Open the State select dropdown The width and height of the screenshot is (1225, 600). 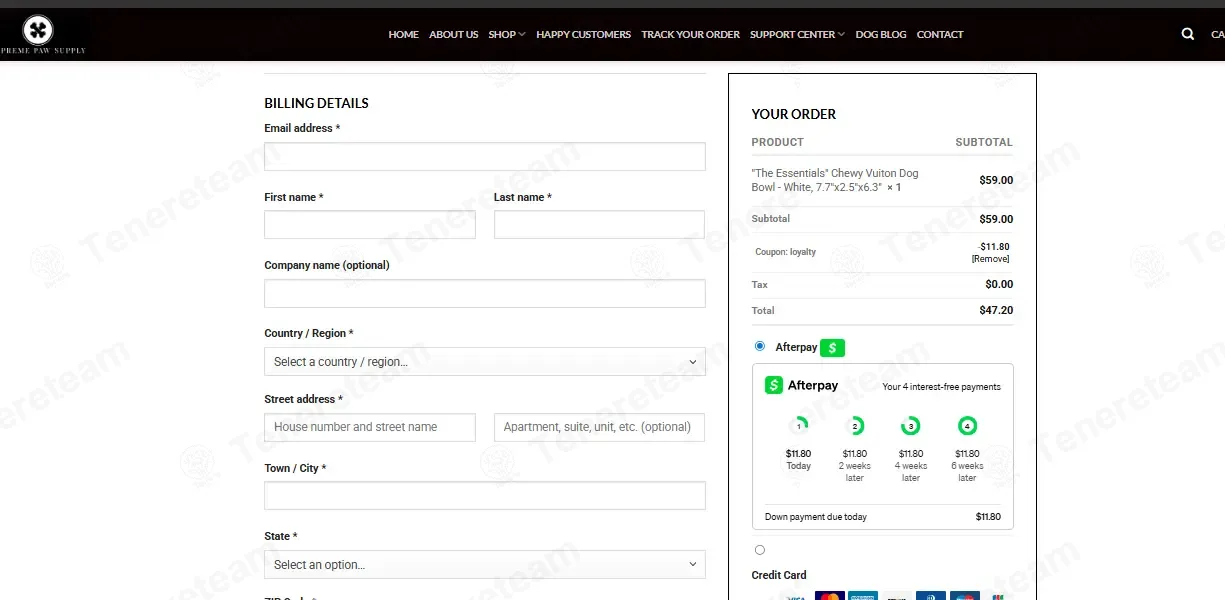[485, 565]
